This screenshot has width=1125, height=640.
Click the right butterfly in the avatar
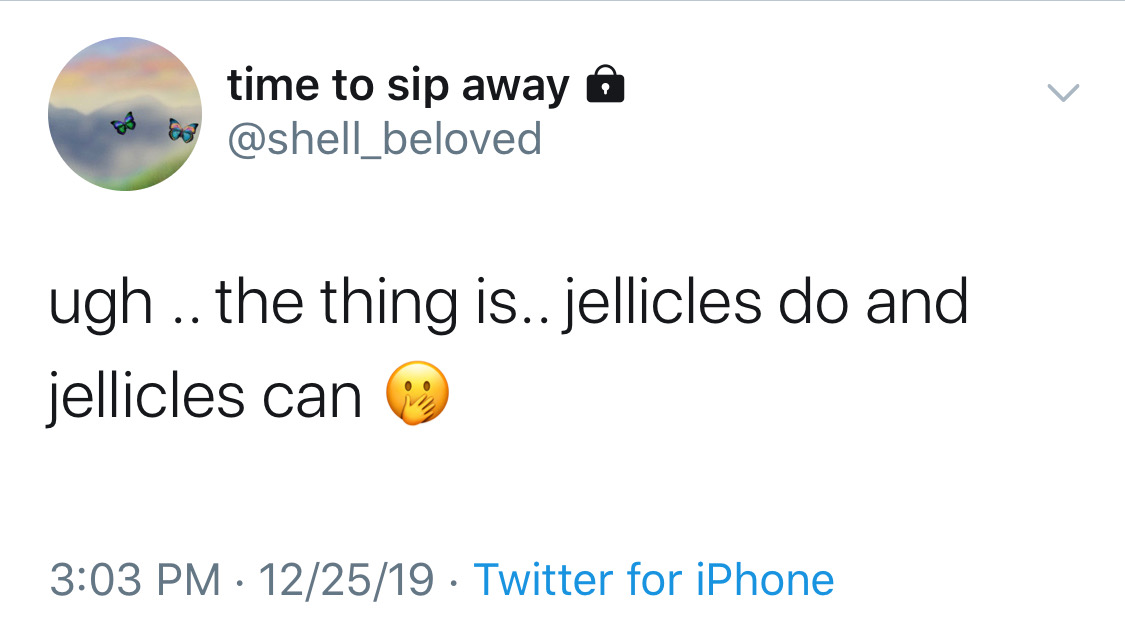tap(182, 130)
